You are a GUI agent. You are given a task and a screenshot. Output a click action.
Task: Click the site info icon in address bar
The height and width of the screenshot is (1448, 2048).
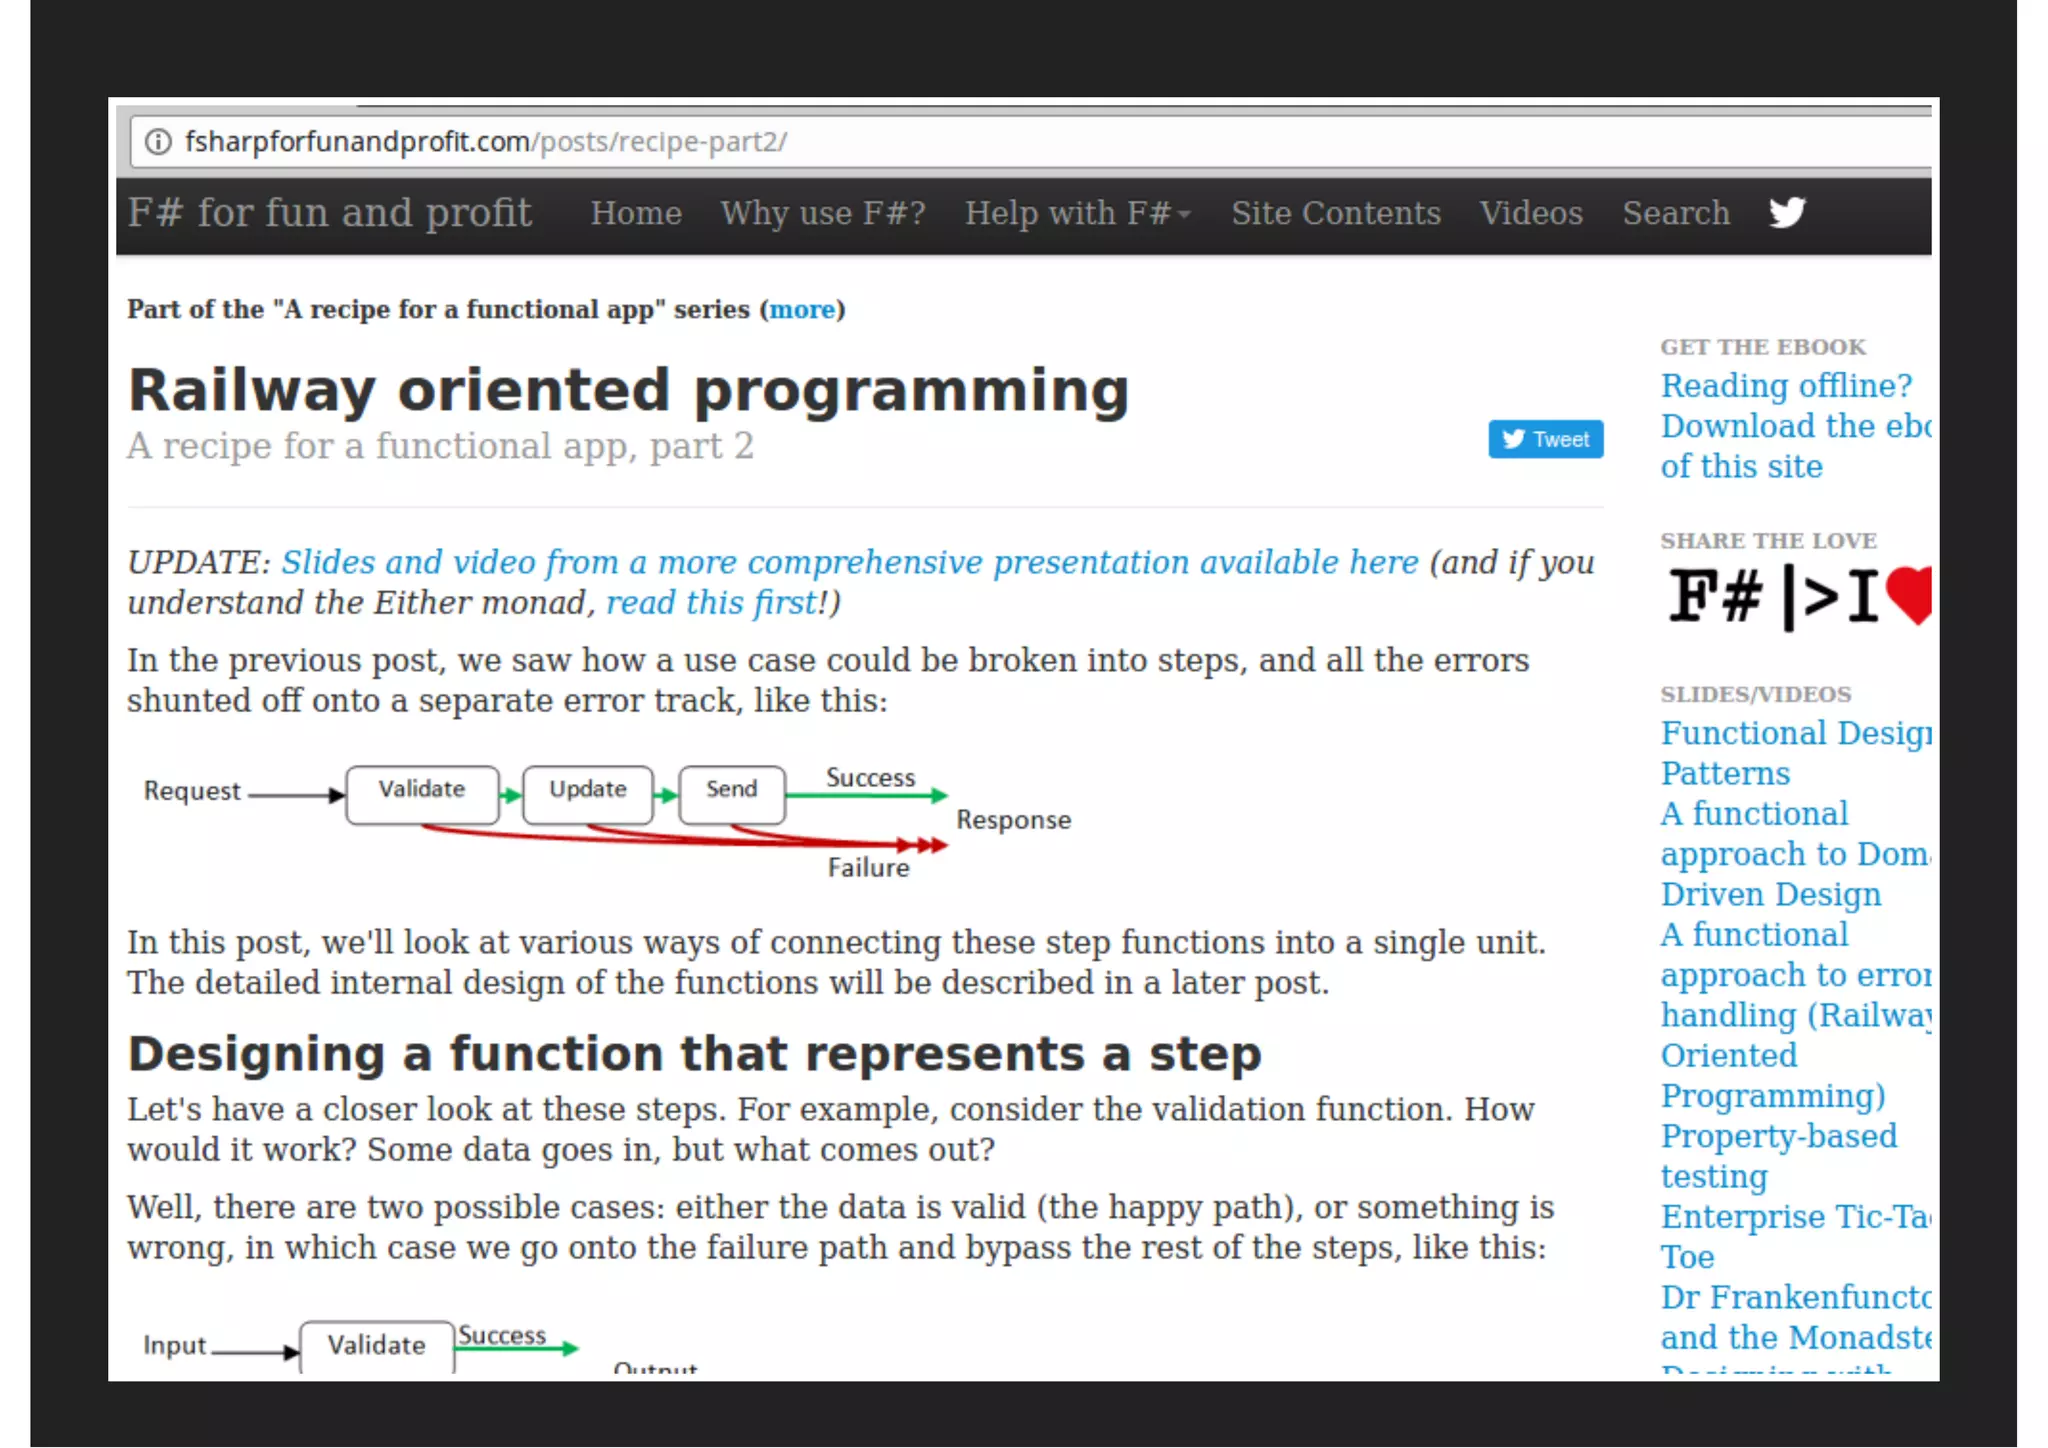[x=158, y=142]
